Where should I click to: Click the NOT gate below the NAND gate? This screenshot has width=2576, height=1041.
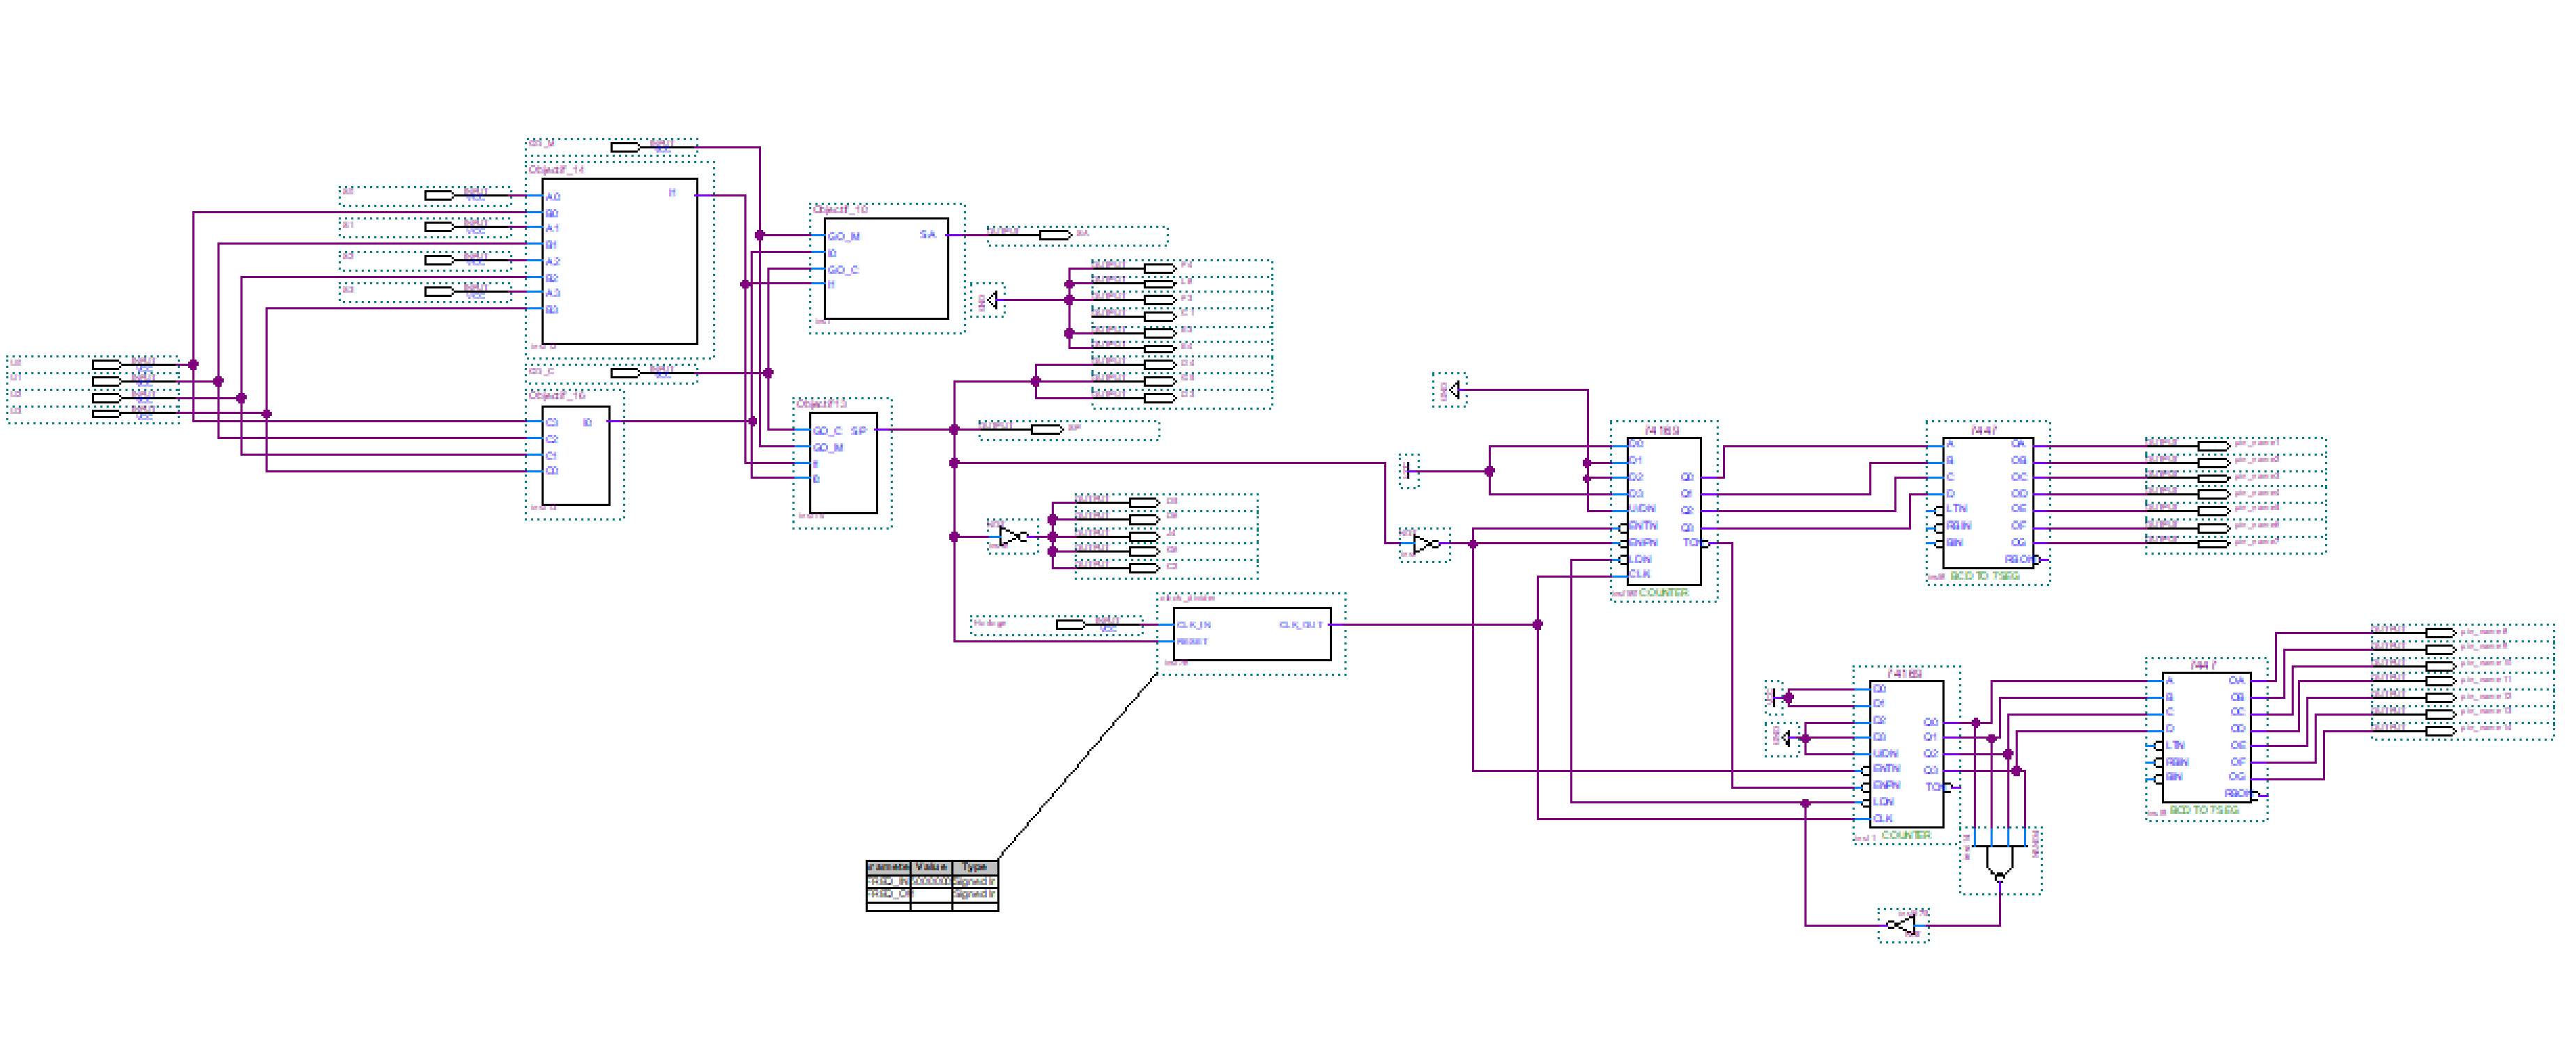point(1903,925)
